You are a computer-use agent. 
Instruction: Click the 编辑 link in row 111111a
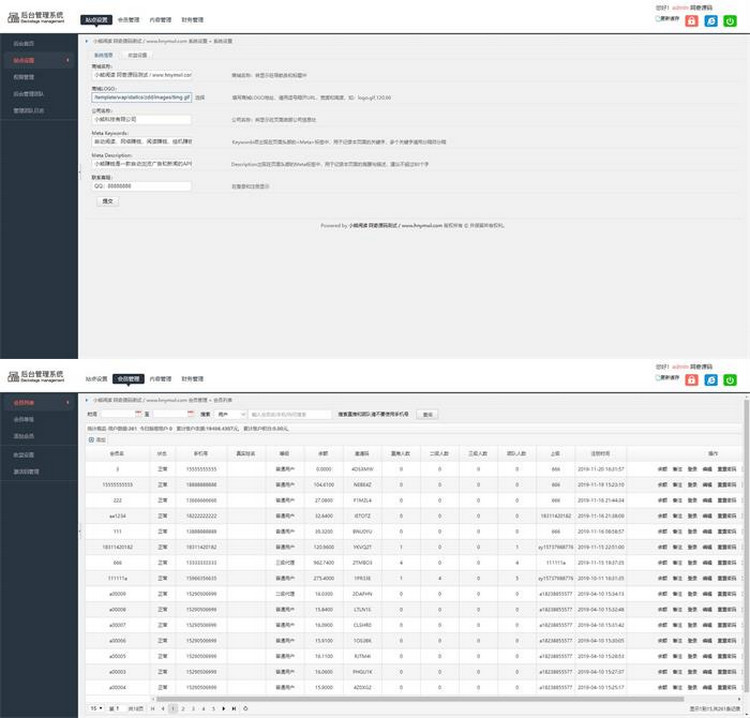(707, 578)
